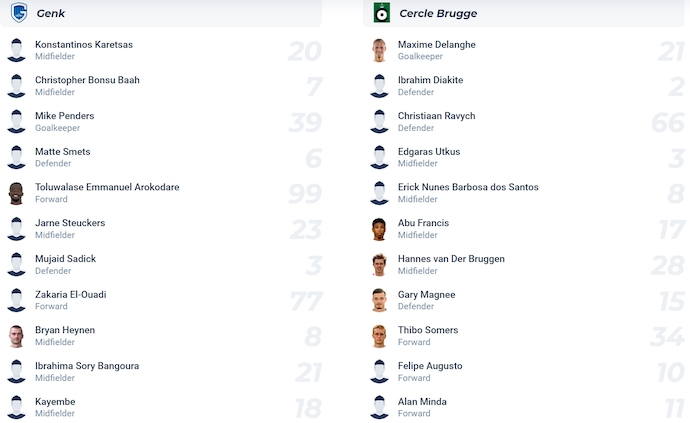Viewport: 690px width, 423px height.
Task: Open the Genk team name link
Action: click(51, 13)
